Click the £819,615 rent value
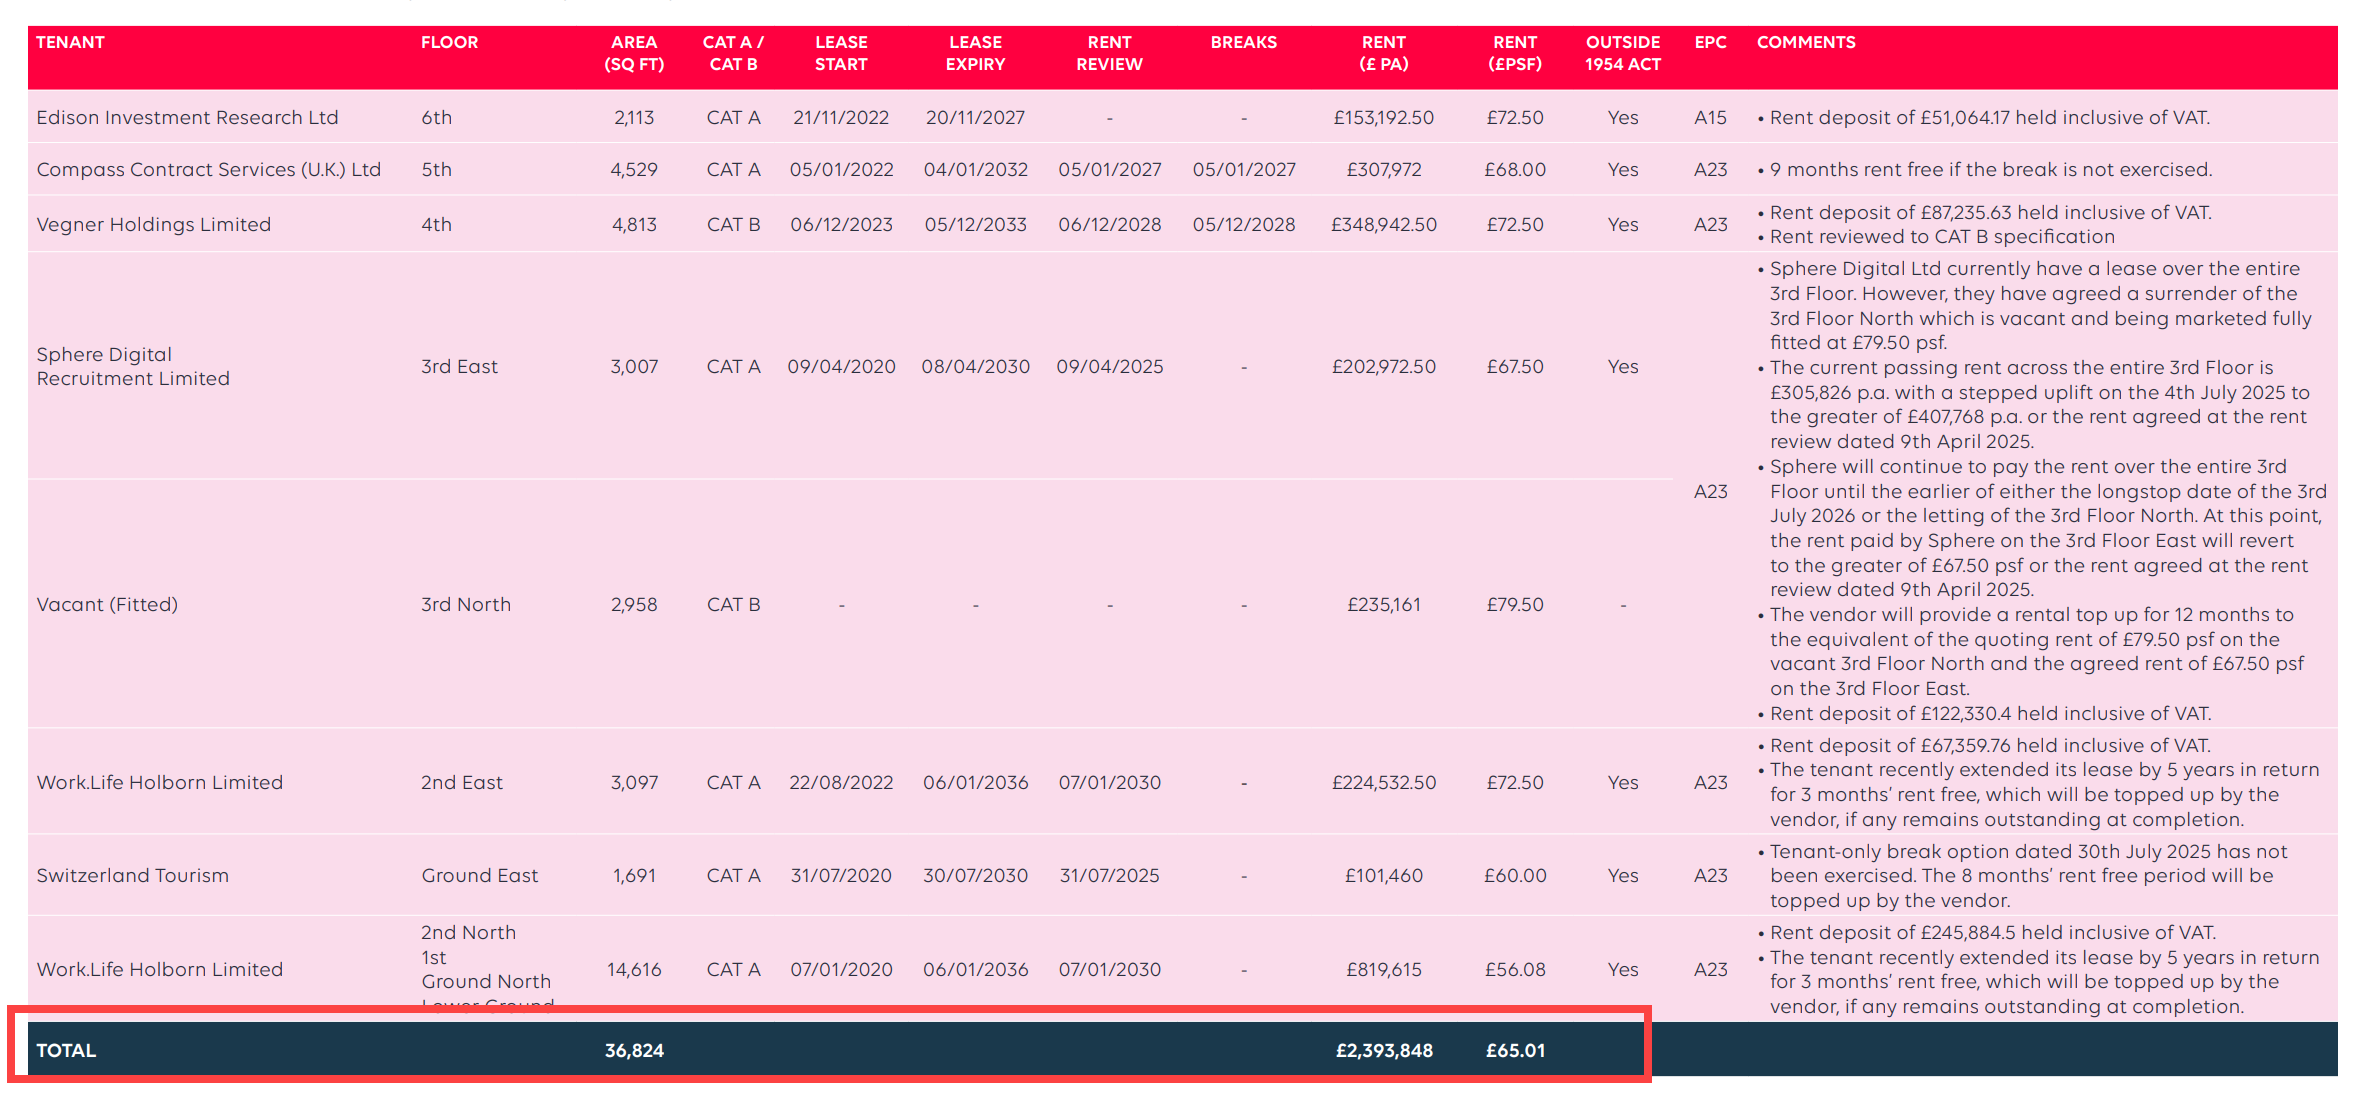This screenshot has width=2361, height=1095. 1384,969
